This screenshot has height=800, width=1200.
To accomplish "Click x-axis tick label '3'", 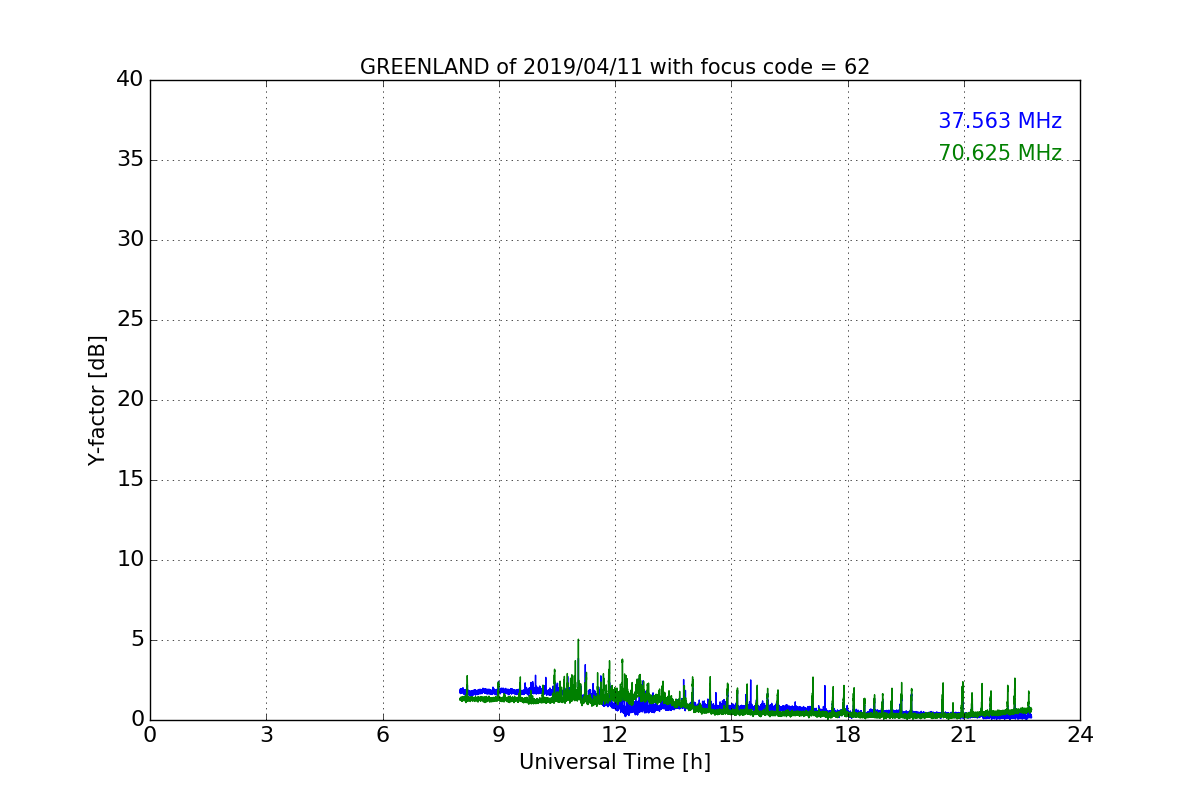I will (266, 735).
